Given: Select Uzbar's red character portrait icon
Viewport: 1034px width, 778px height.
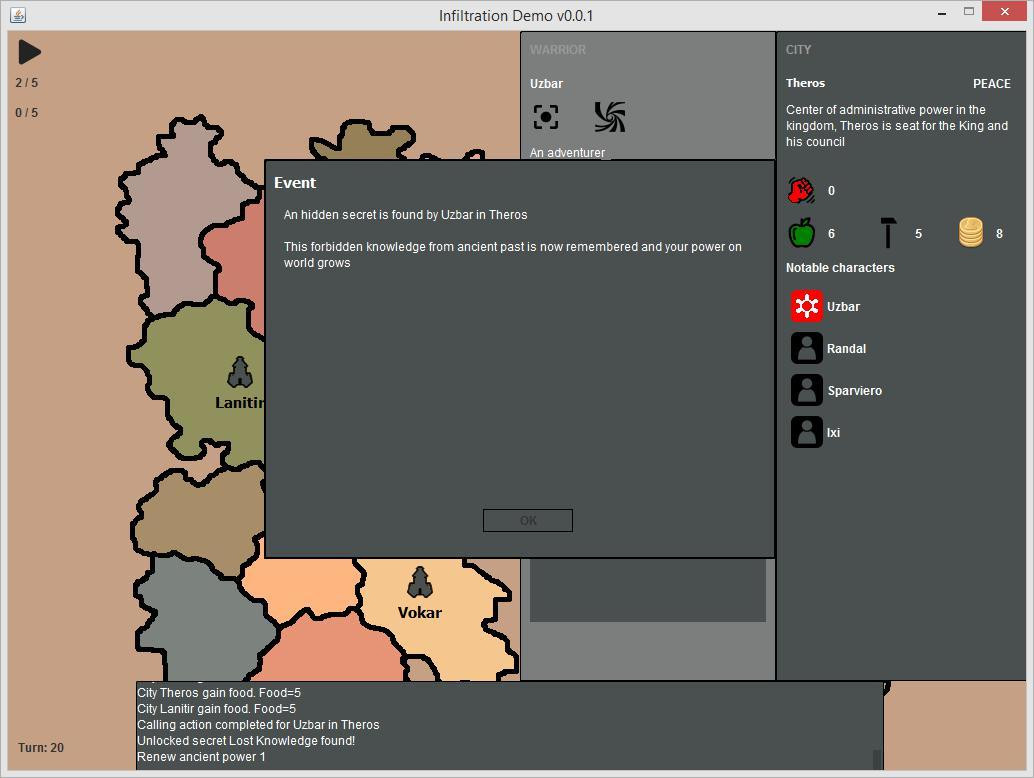Looking at the screenshot, I should (806, 306).
